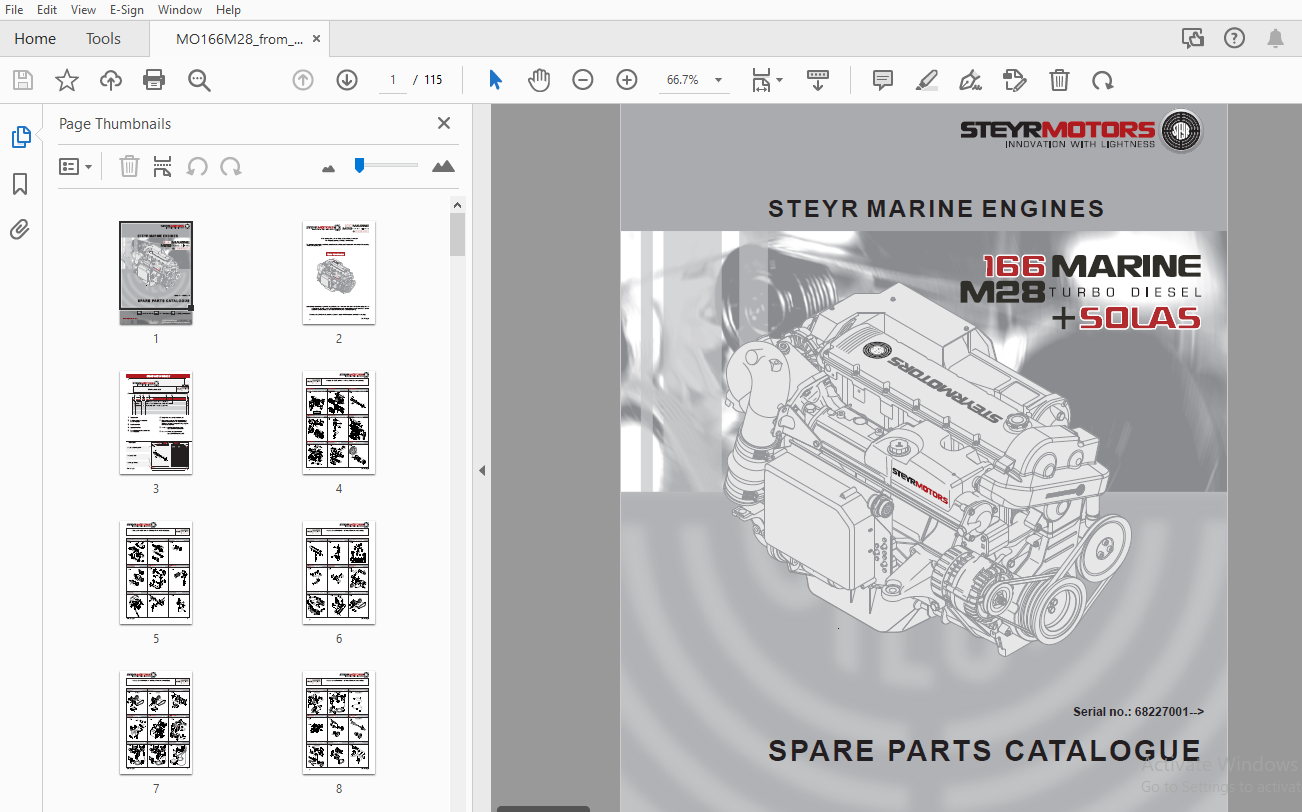1302x812 pixels.
Task: Open the notifications bell
Action: tap(1275, 38)
